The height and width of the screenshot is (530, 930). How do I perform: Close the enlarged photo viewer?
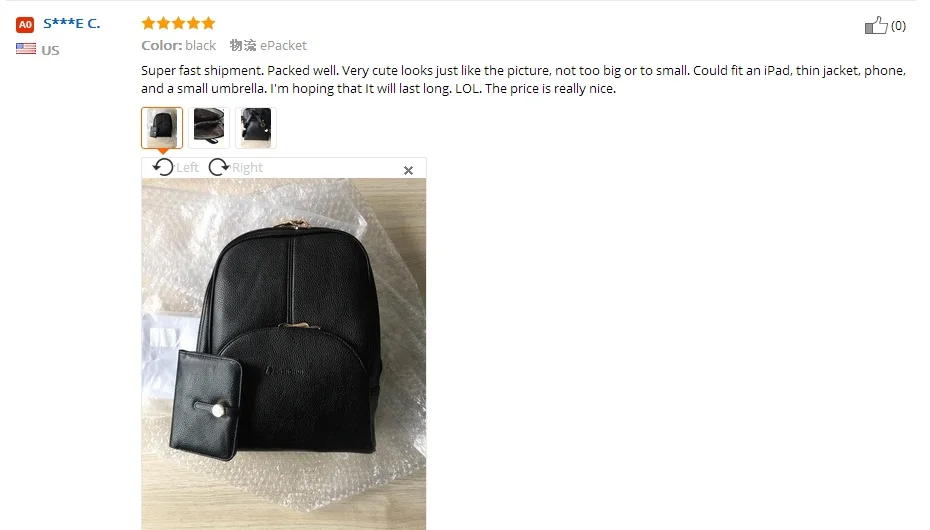click(408, 171)
